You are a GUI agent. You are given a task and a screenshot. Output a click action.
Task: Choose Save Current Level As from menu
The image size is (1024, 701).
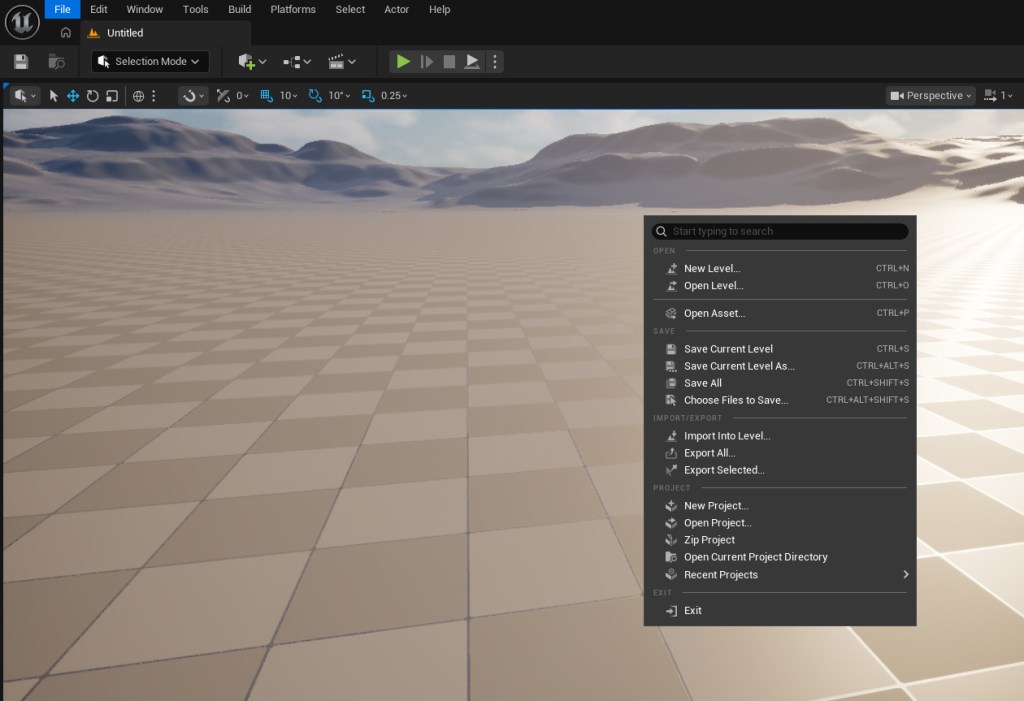pos(739,366)
